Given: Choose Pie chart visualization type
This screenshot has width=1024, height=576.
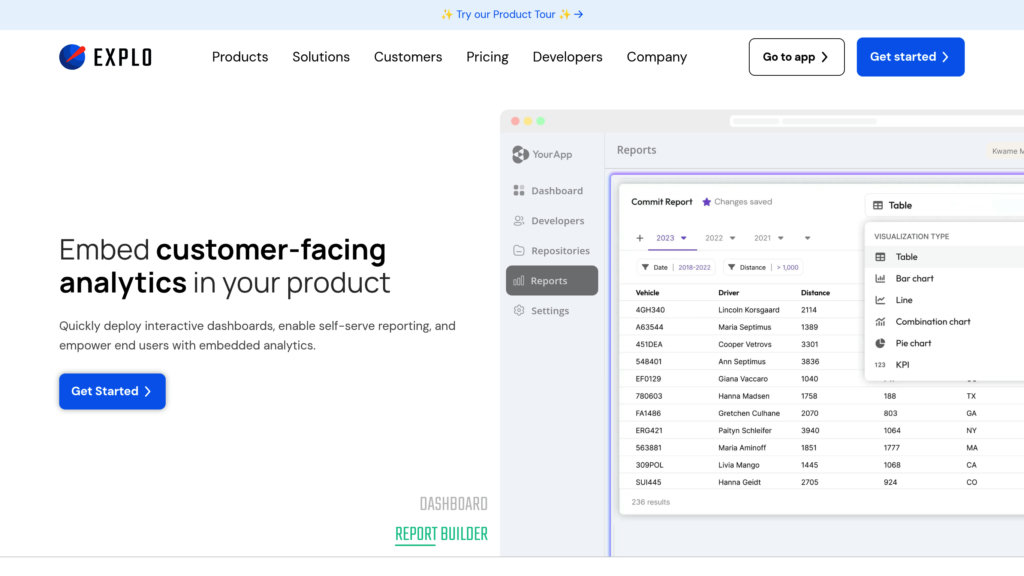Looking at the screenshot, I should (945, 343).
